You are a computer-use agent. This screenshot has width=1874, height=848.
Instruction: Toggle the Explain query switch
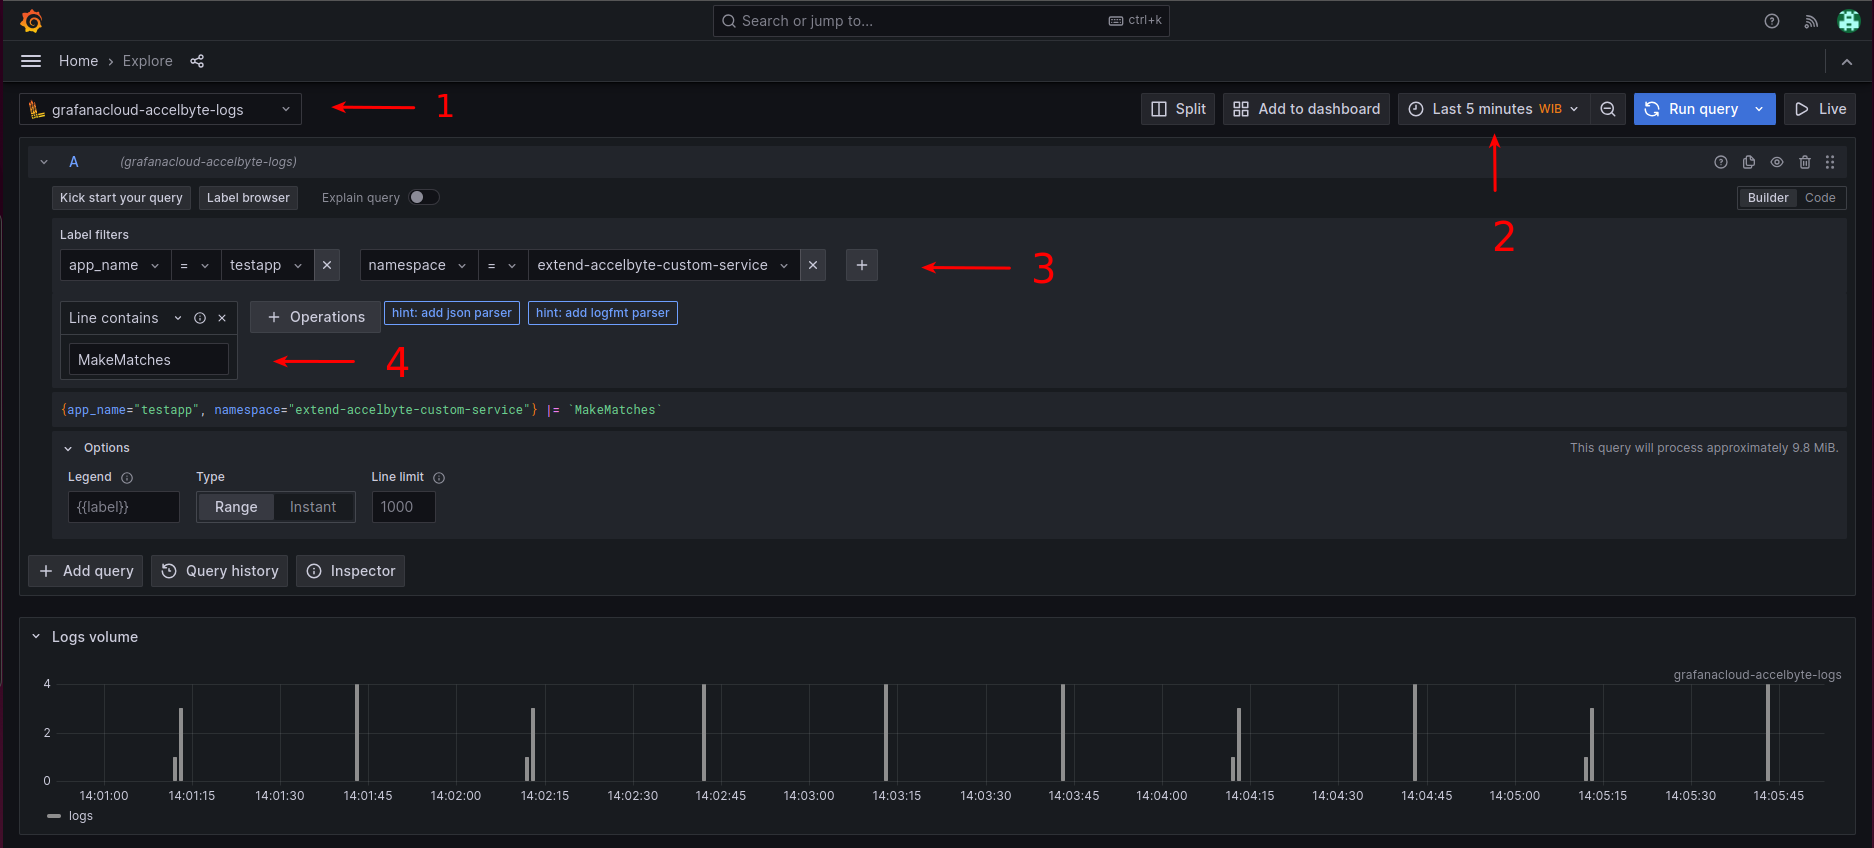tap(424, 197)
